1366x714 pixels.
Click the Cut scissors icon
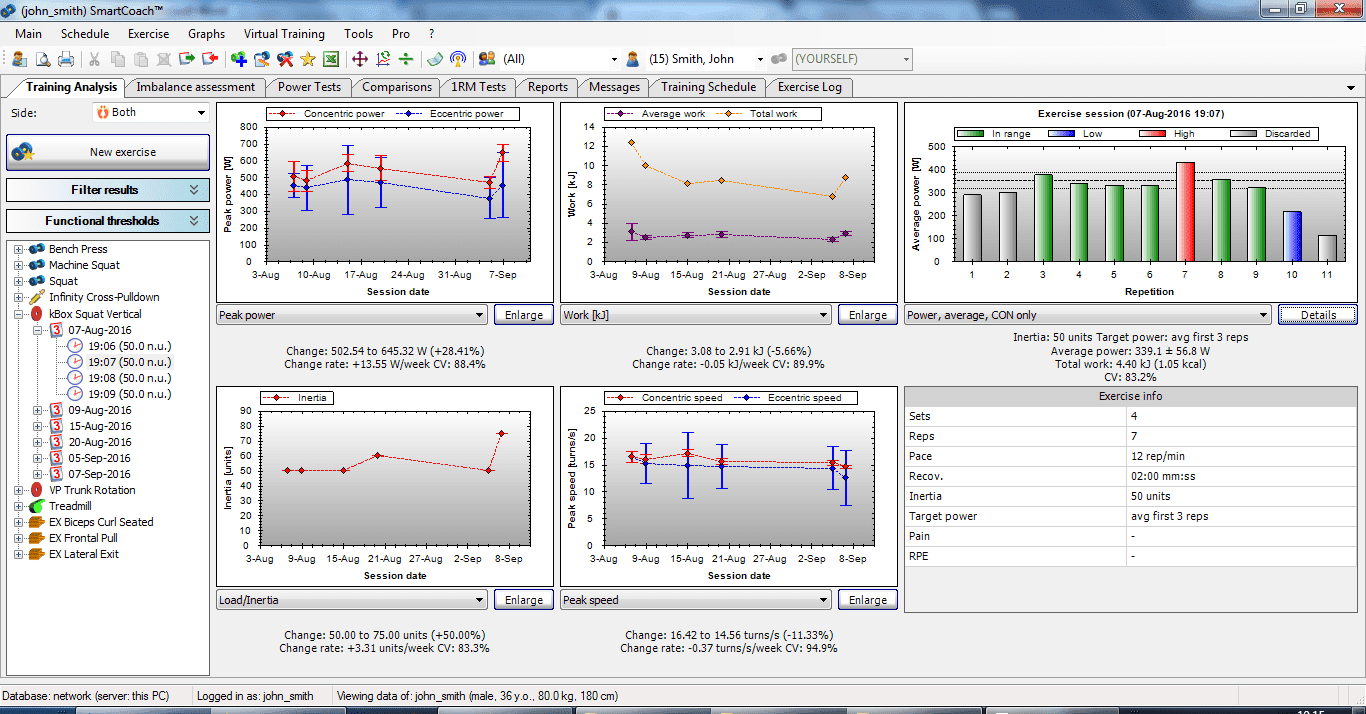[94, 59]
